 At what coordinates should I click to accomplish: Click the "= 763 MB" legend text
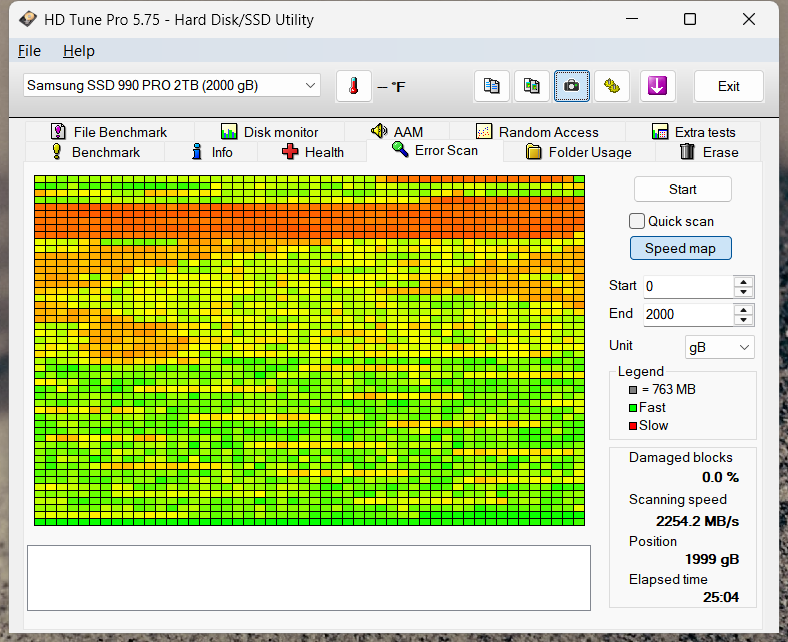click(668, 390)
